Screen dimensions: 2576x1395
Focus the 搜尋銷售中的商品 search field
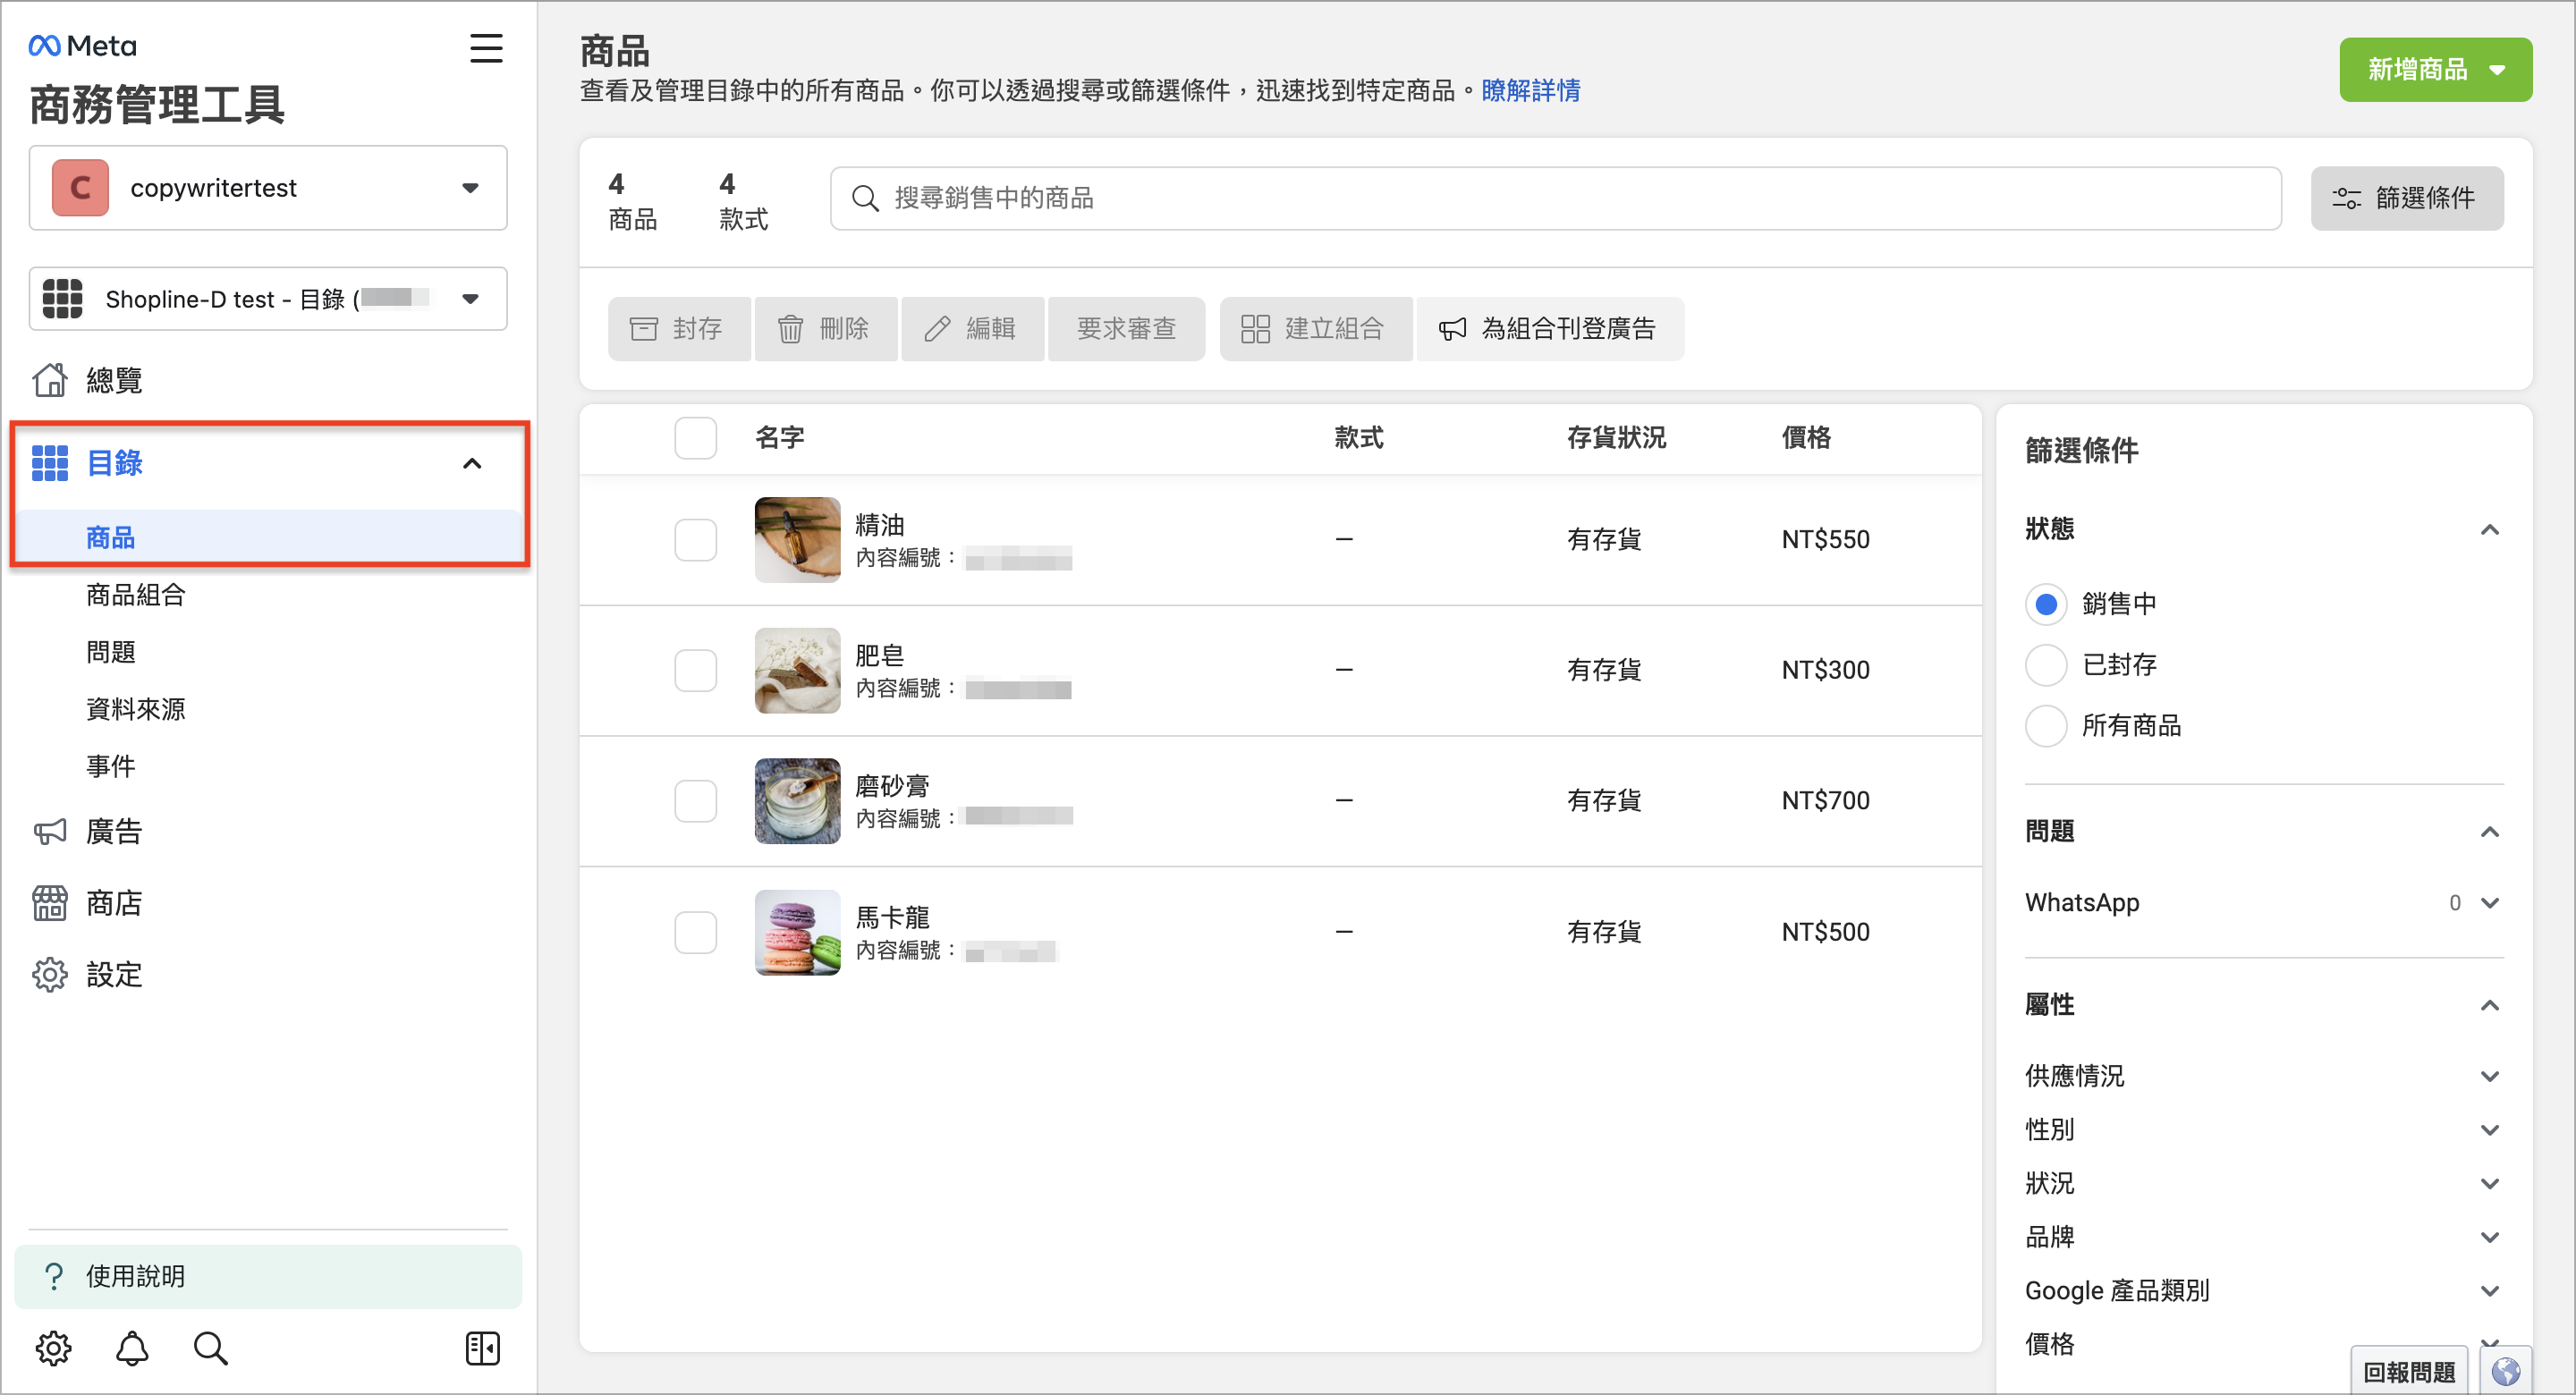coord(1555,198)
